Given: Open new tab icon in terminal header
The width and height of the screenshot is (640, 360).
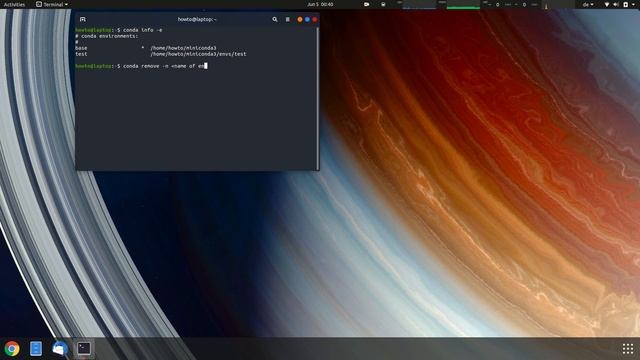Looking at the screenshot, I should pos(82,19).
